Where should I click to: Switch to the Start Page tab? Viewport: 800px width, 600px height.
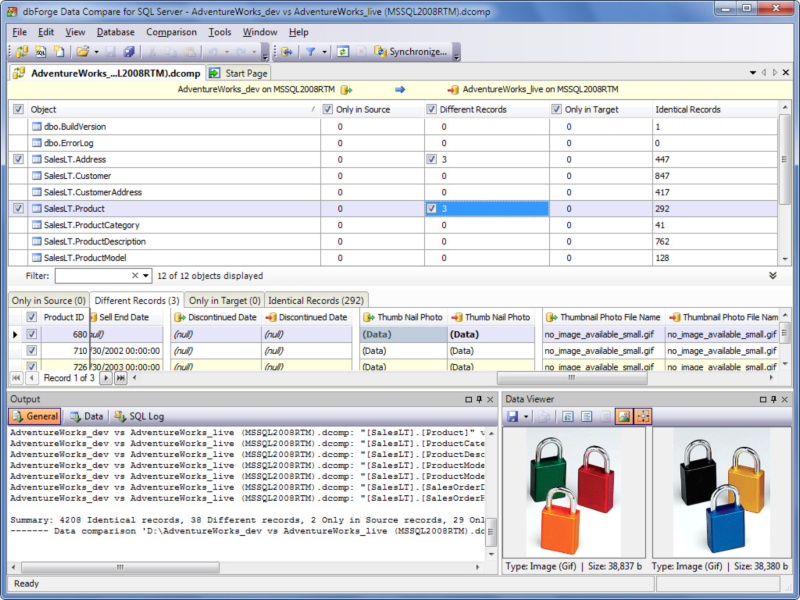pos(238,73)
